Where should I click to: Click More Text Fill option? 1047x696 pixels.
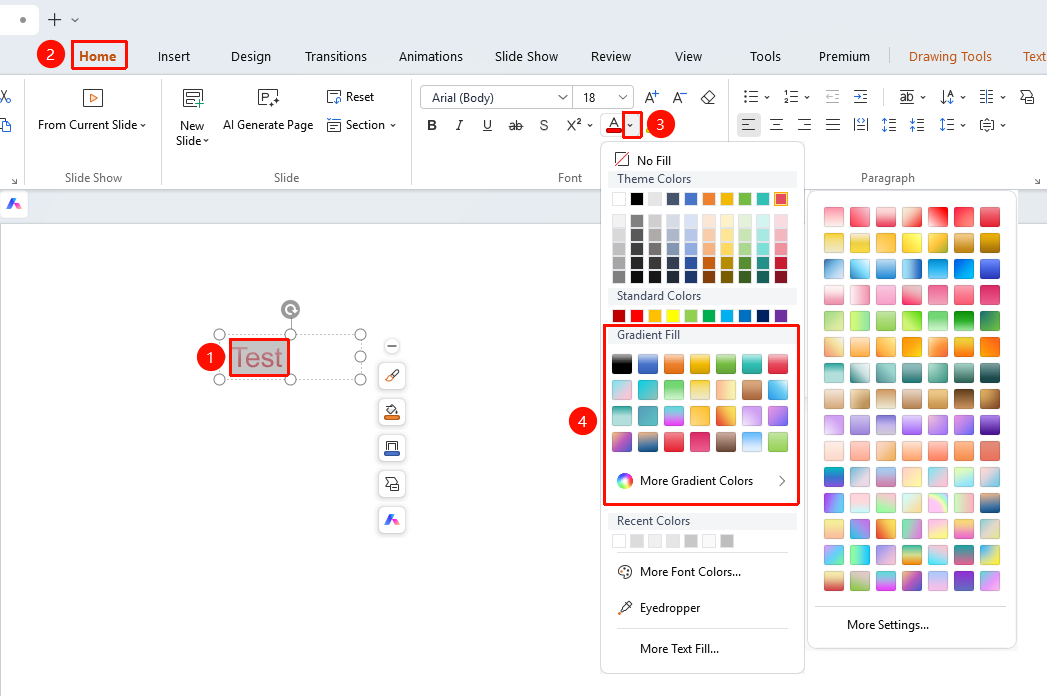tap(679, 649)
